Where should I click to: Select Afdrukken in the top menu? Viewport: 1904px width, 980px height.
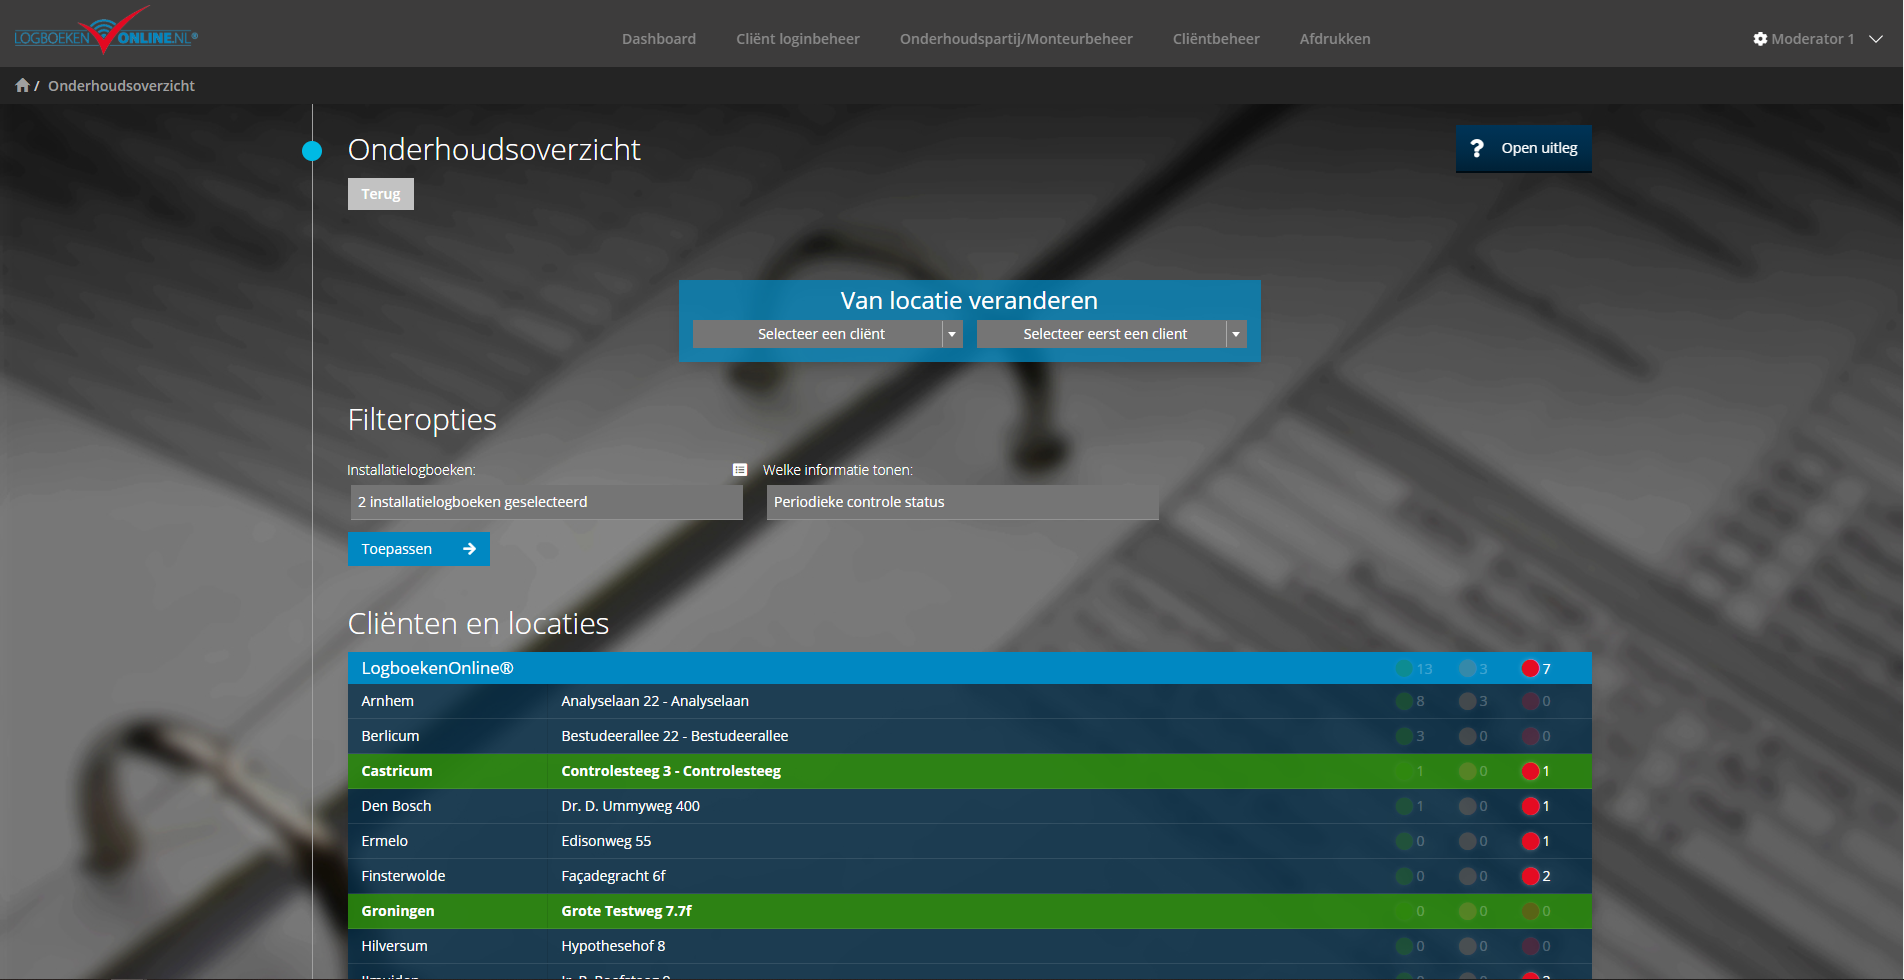(1335, 39)
